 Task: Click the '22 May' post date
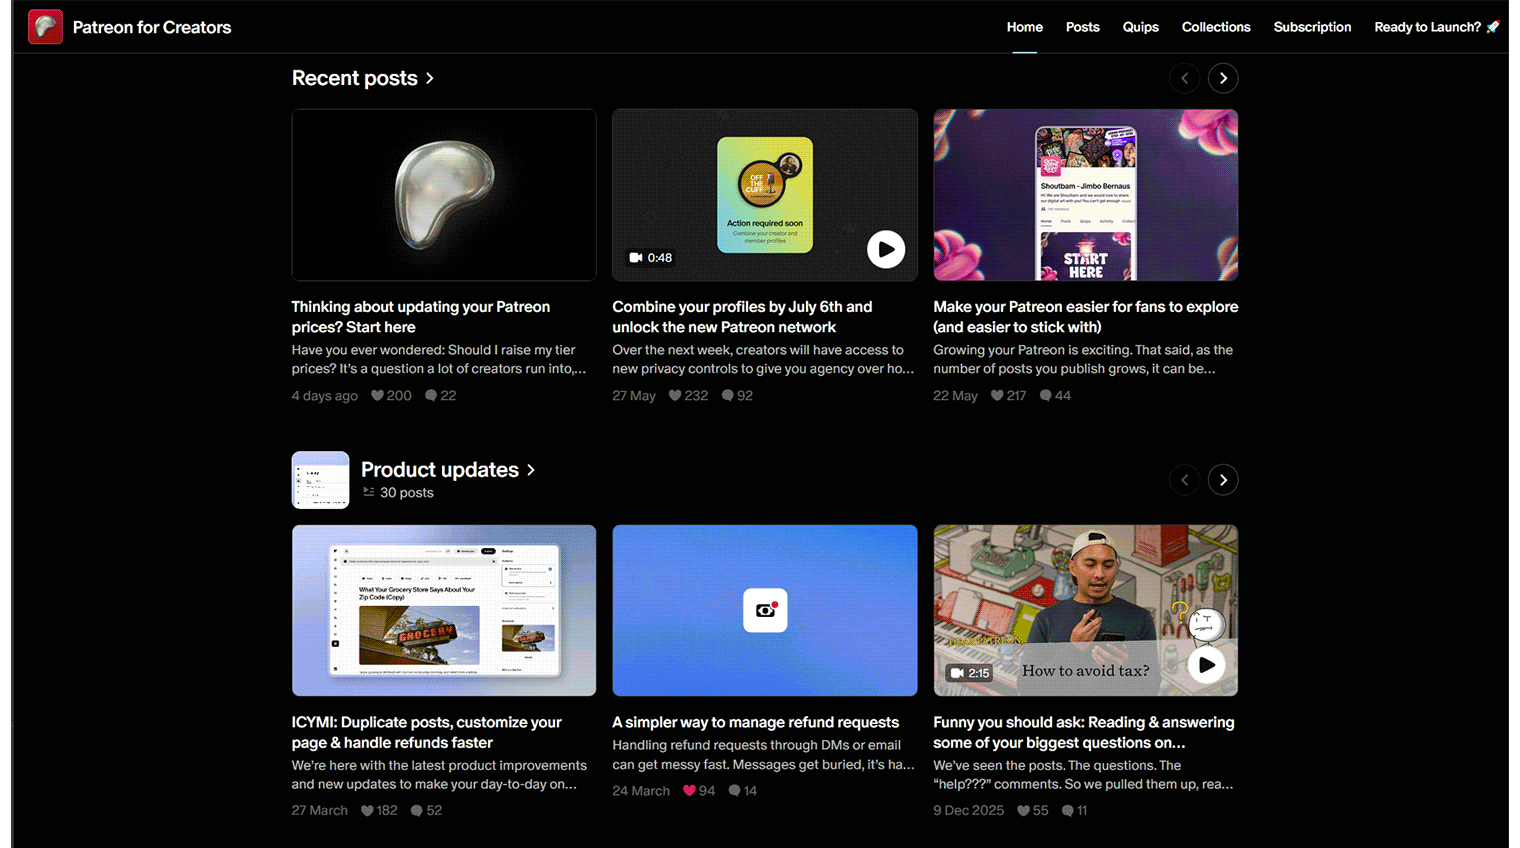click(x=955, y=396)
